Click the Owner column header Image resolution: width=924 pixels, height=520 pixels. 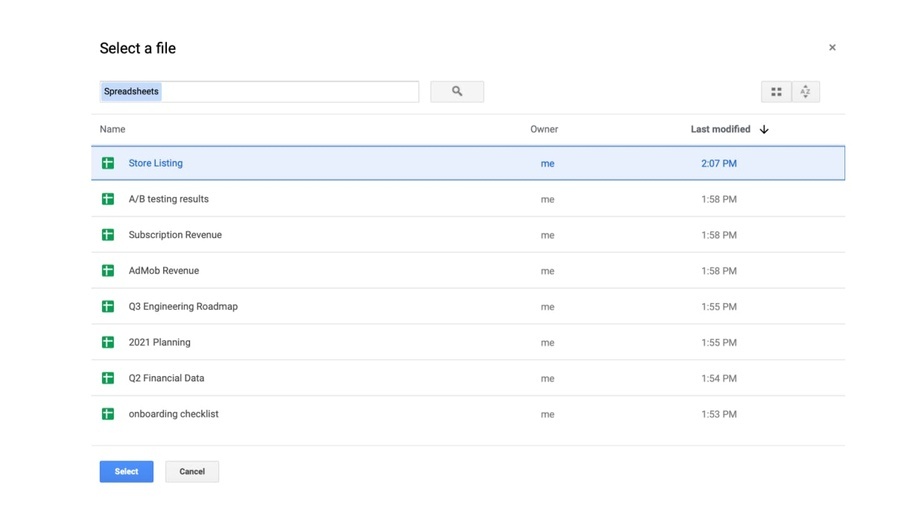pyautogui.click(x=544, y=129)
